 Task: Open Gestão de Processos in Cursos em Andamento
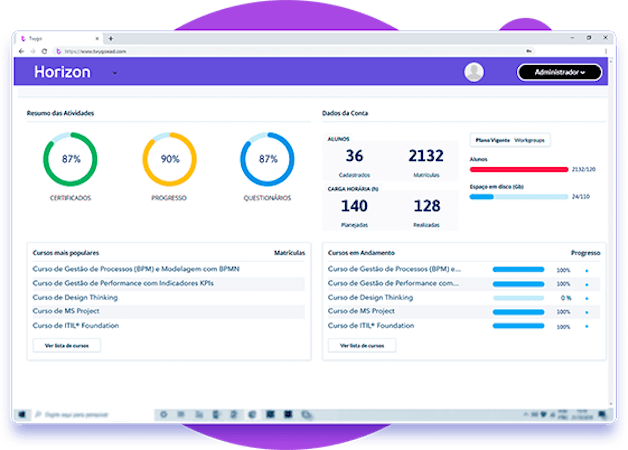coord(394,269)
